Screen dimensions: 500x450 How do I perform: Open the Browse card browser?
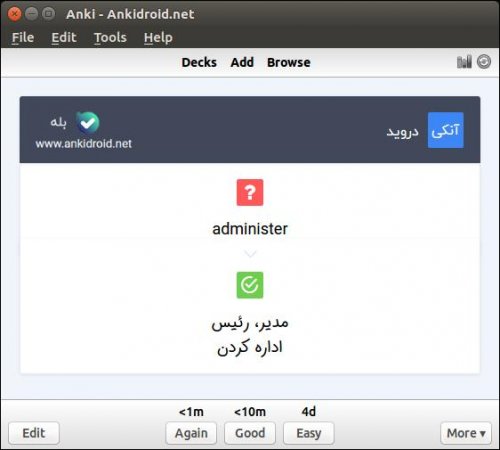click(x=289, y=62)
